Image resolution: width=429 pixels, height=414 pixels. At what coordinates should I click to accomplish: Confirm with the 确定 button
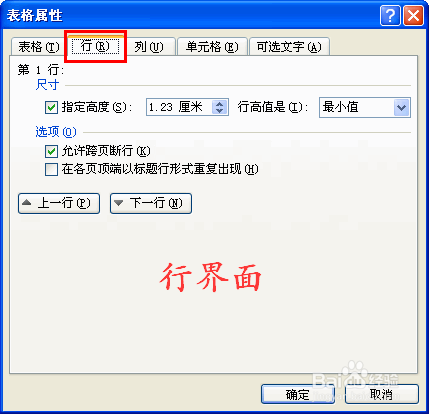298,394
